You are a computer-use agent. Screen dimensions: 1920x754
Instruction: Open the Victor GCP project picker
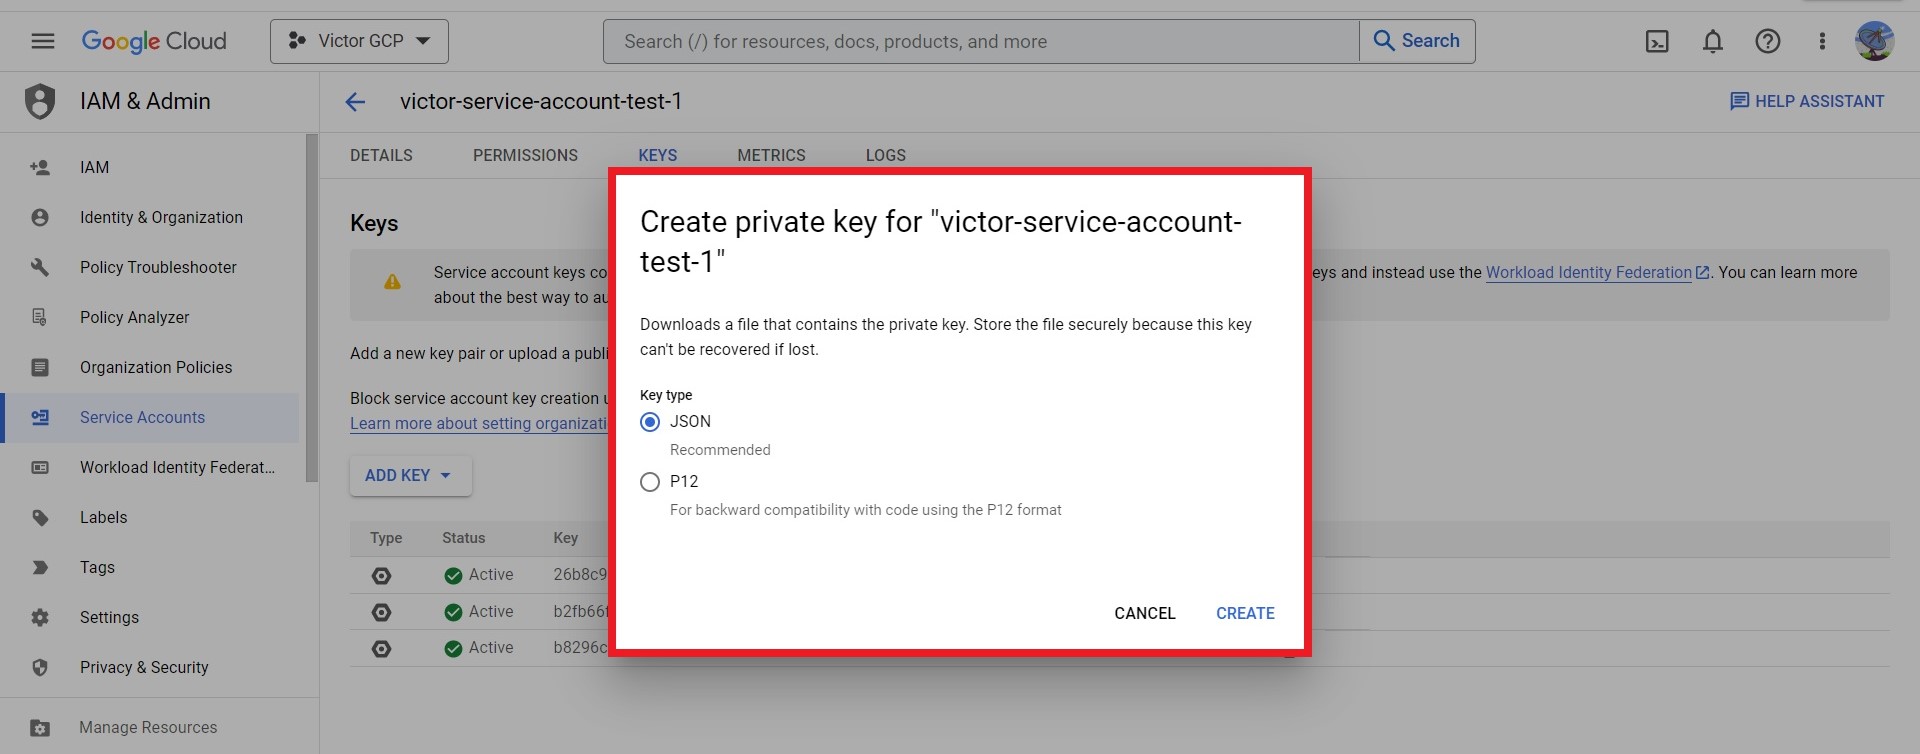(x=358, y=41)
